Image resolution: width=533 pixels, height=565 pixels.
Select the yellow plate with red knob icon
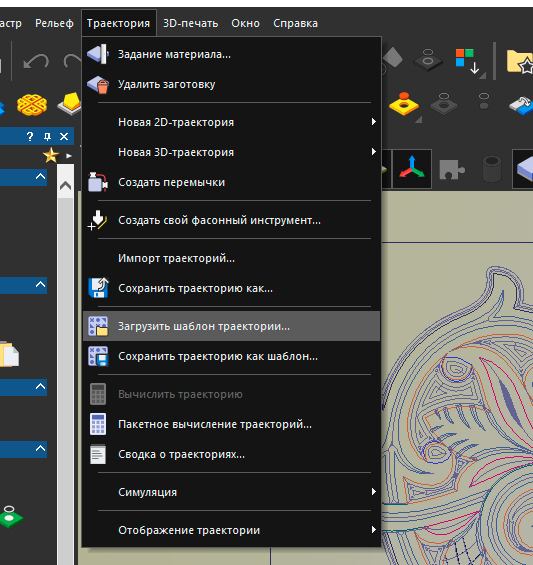[404, 104]
